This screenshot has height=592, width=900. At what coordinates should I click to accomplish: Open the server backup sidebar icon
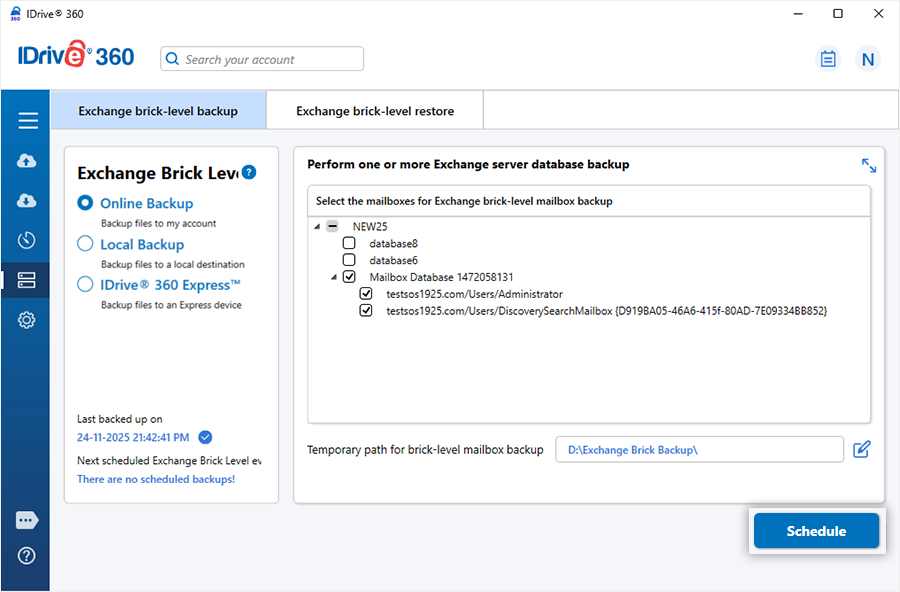[27, 280]
